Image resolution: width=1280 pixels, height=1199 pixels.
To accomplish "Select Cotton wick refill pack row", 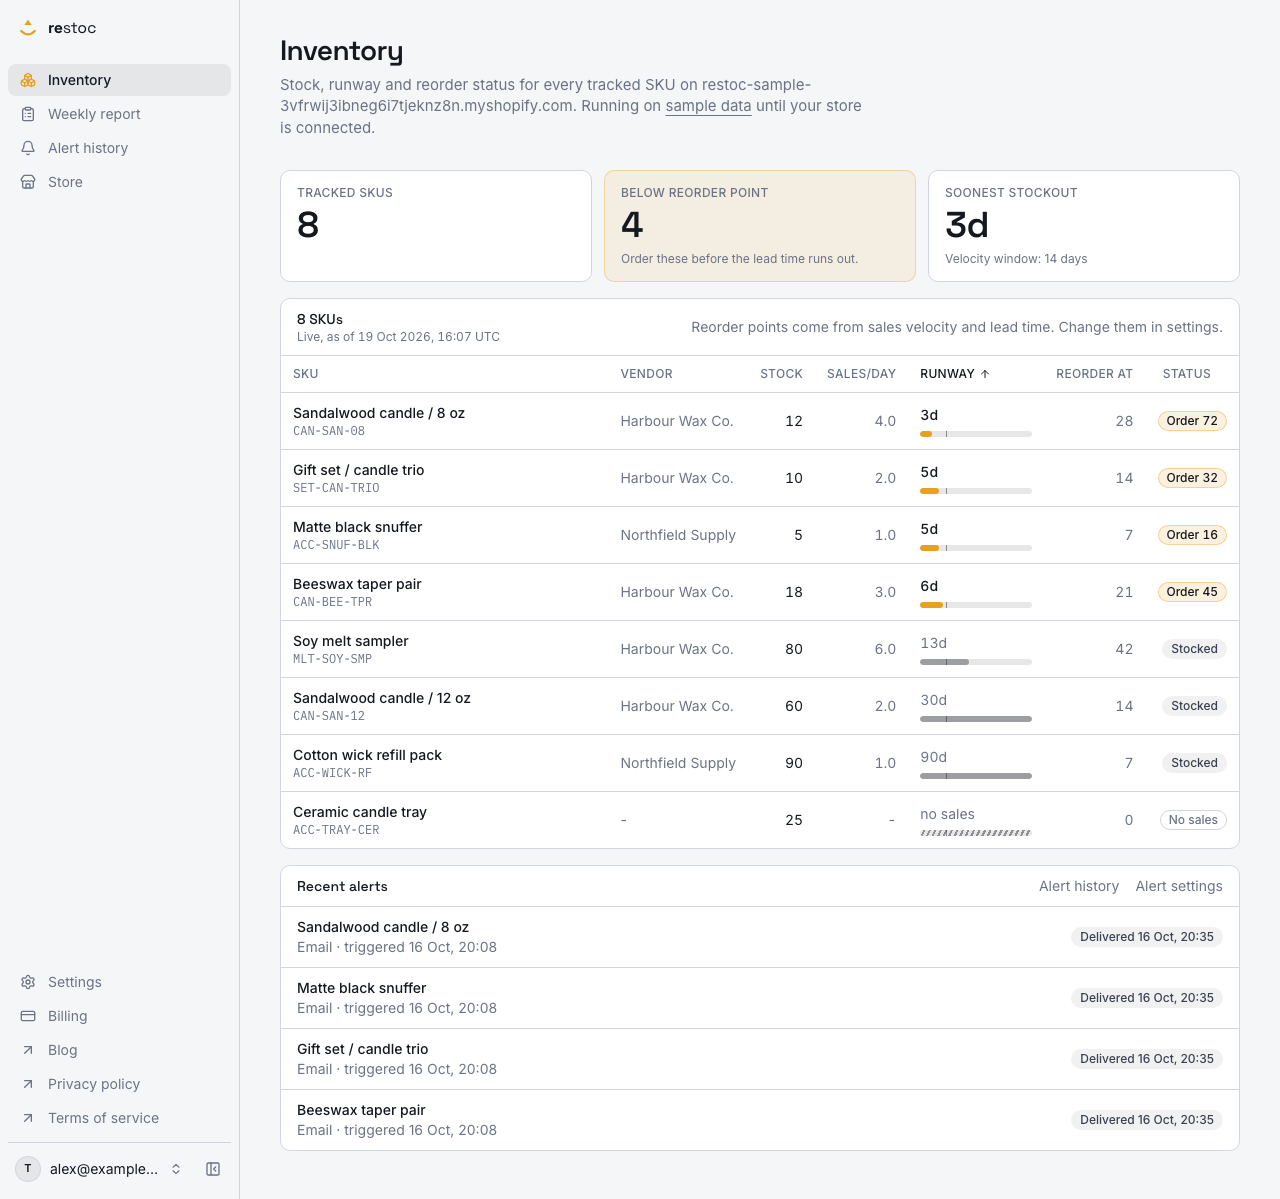I will pos(760,763).
